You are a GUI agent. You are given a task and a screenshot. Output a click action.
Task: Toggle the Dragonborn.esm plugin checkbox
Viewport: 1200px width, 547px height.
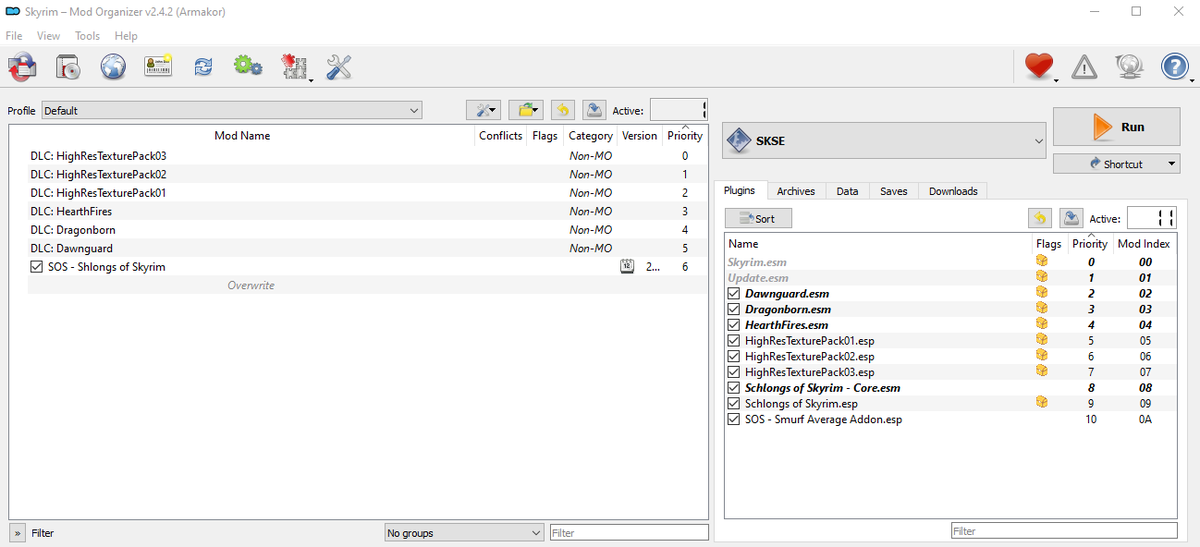click(734, 310)
